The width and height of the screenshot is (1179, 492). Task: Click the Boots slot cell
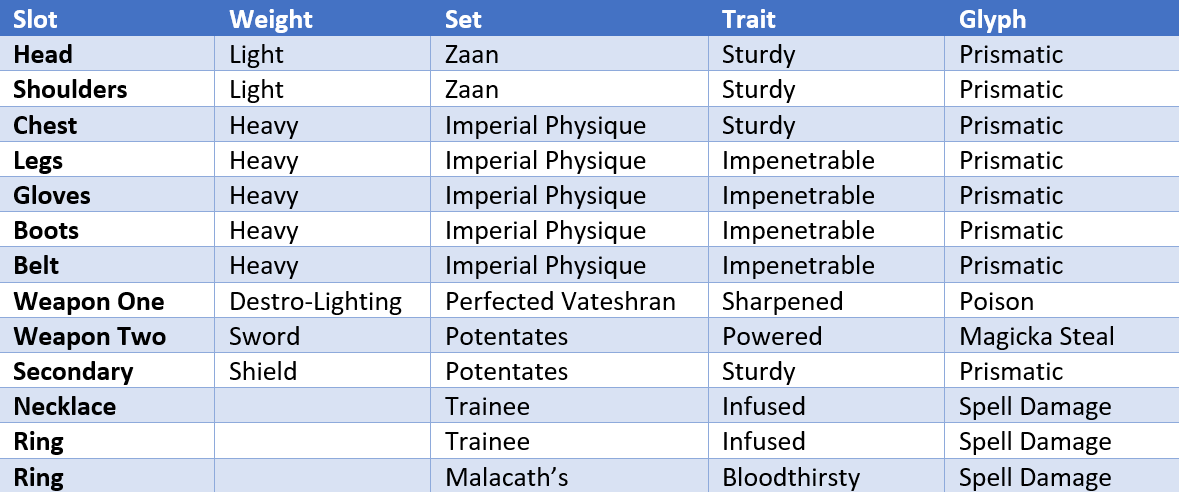pyautogui.click(x=108, y=230)
